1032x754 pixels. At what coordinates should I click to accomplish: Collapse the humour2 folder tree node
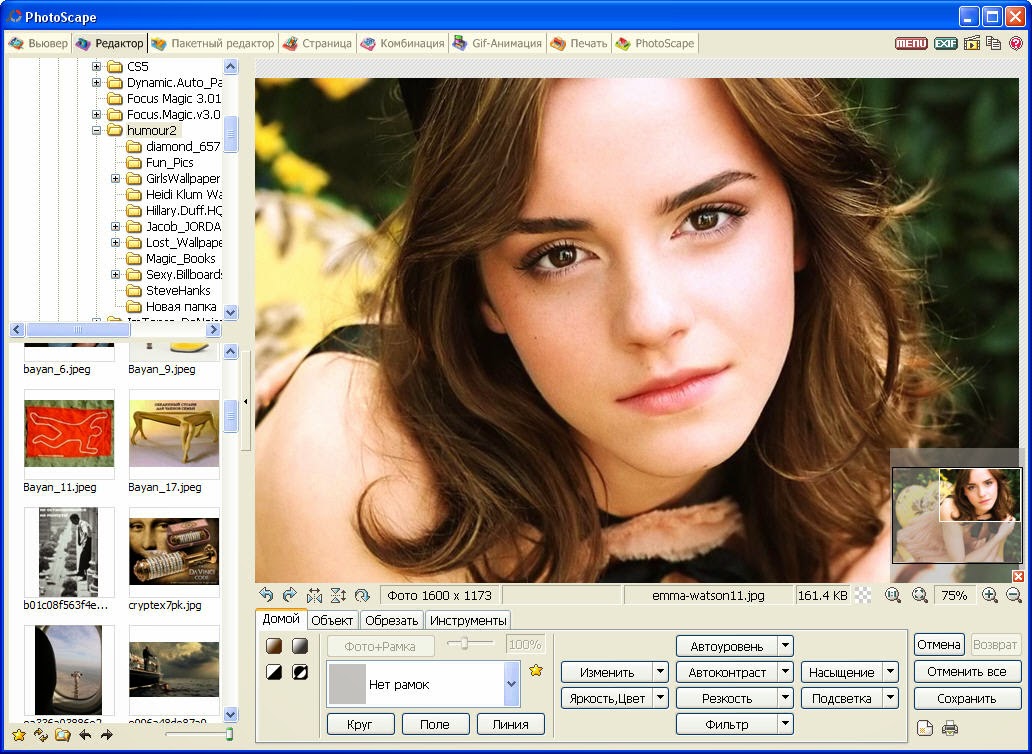97,131
